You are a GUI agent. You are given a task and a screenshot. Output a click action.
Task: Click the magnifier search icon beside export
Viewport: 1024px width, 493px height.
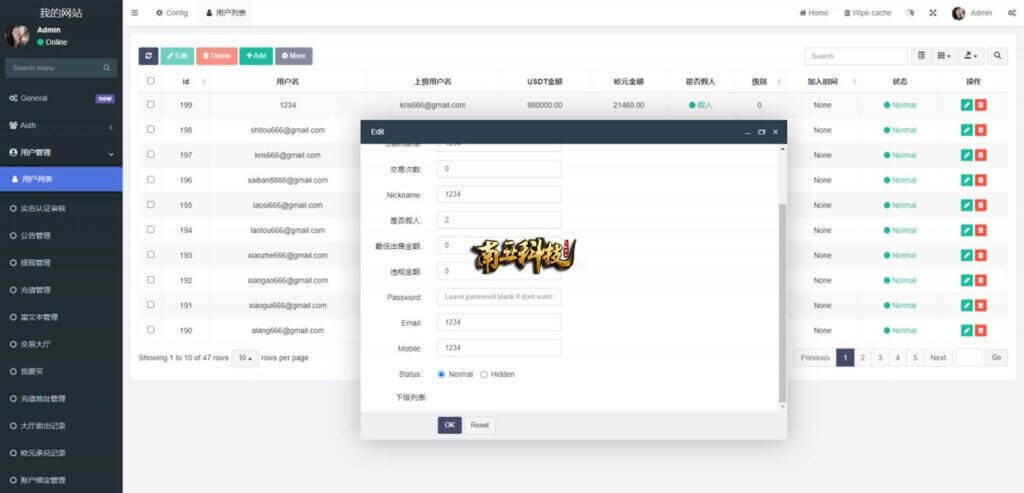997,56
